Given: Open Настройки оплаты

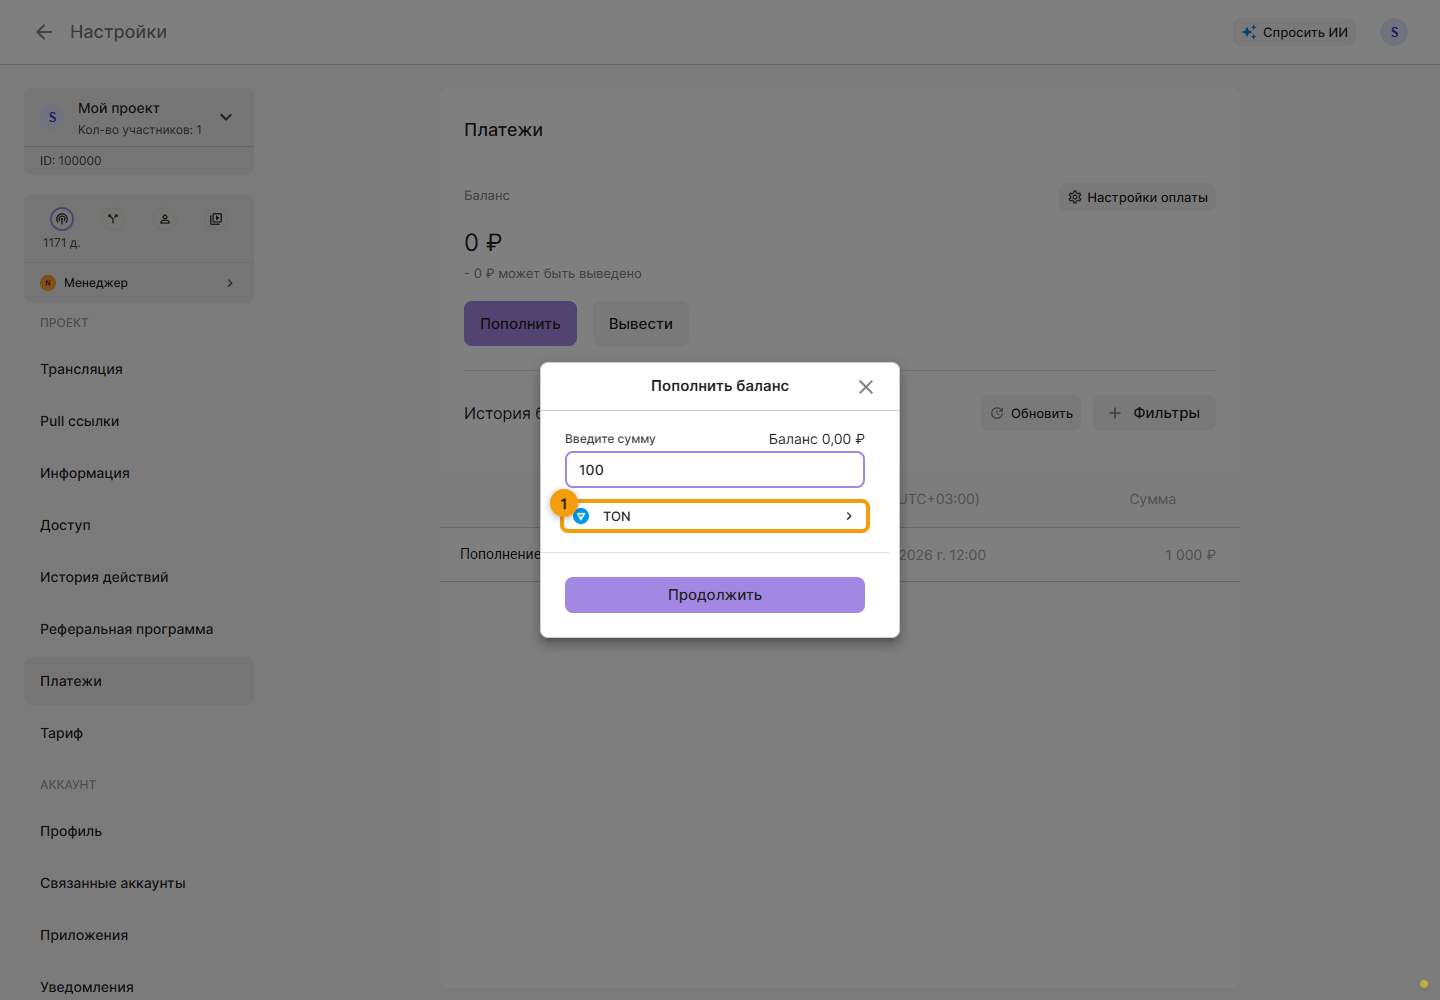Looking at the screenshot, I should pyautogui.click(x=1137, y=197).
